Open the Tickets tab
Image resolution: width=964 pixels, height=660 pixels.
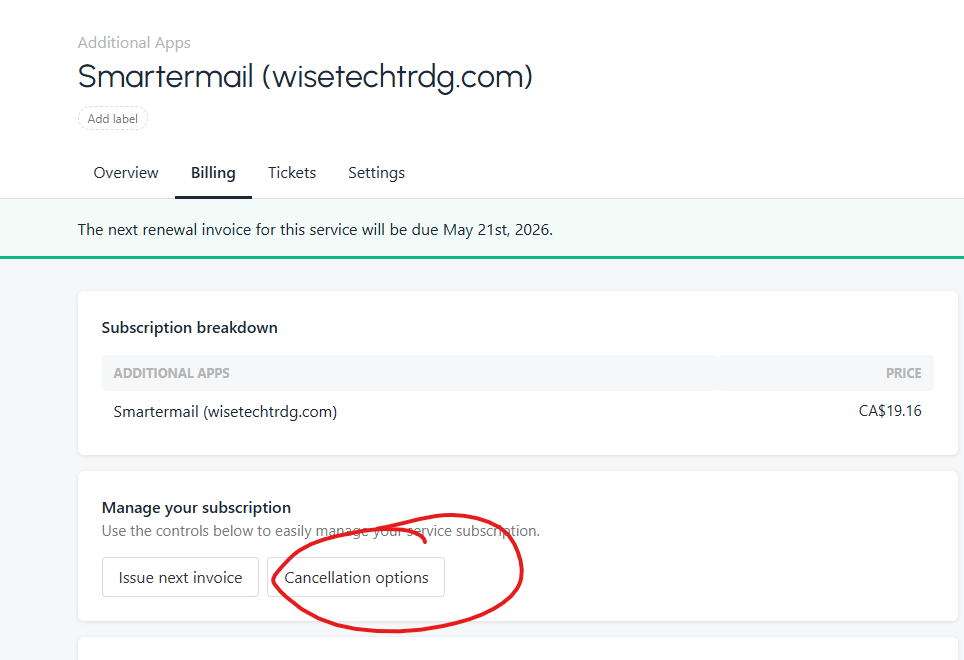(292, 173)
